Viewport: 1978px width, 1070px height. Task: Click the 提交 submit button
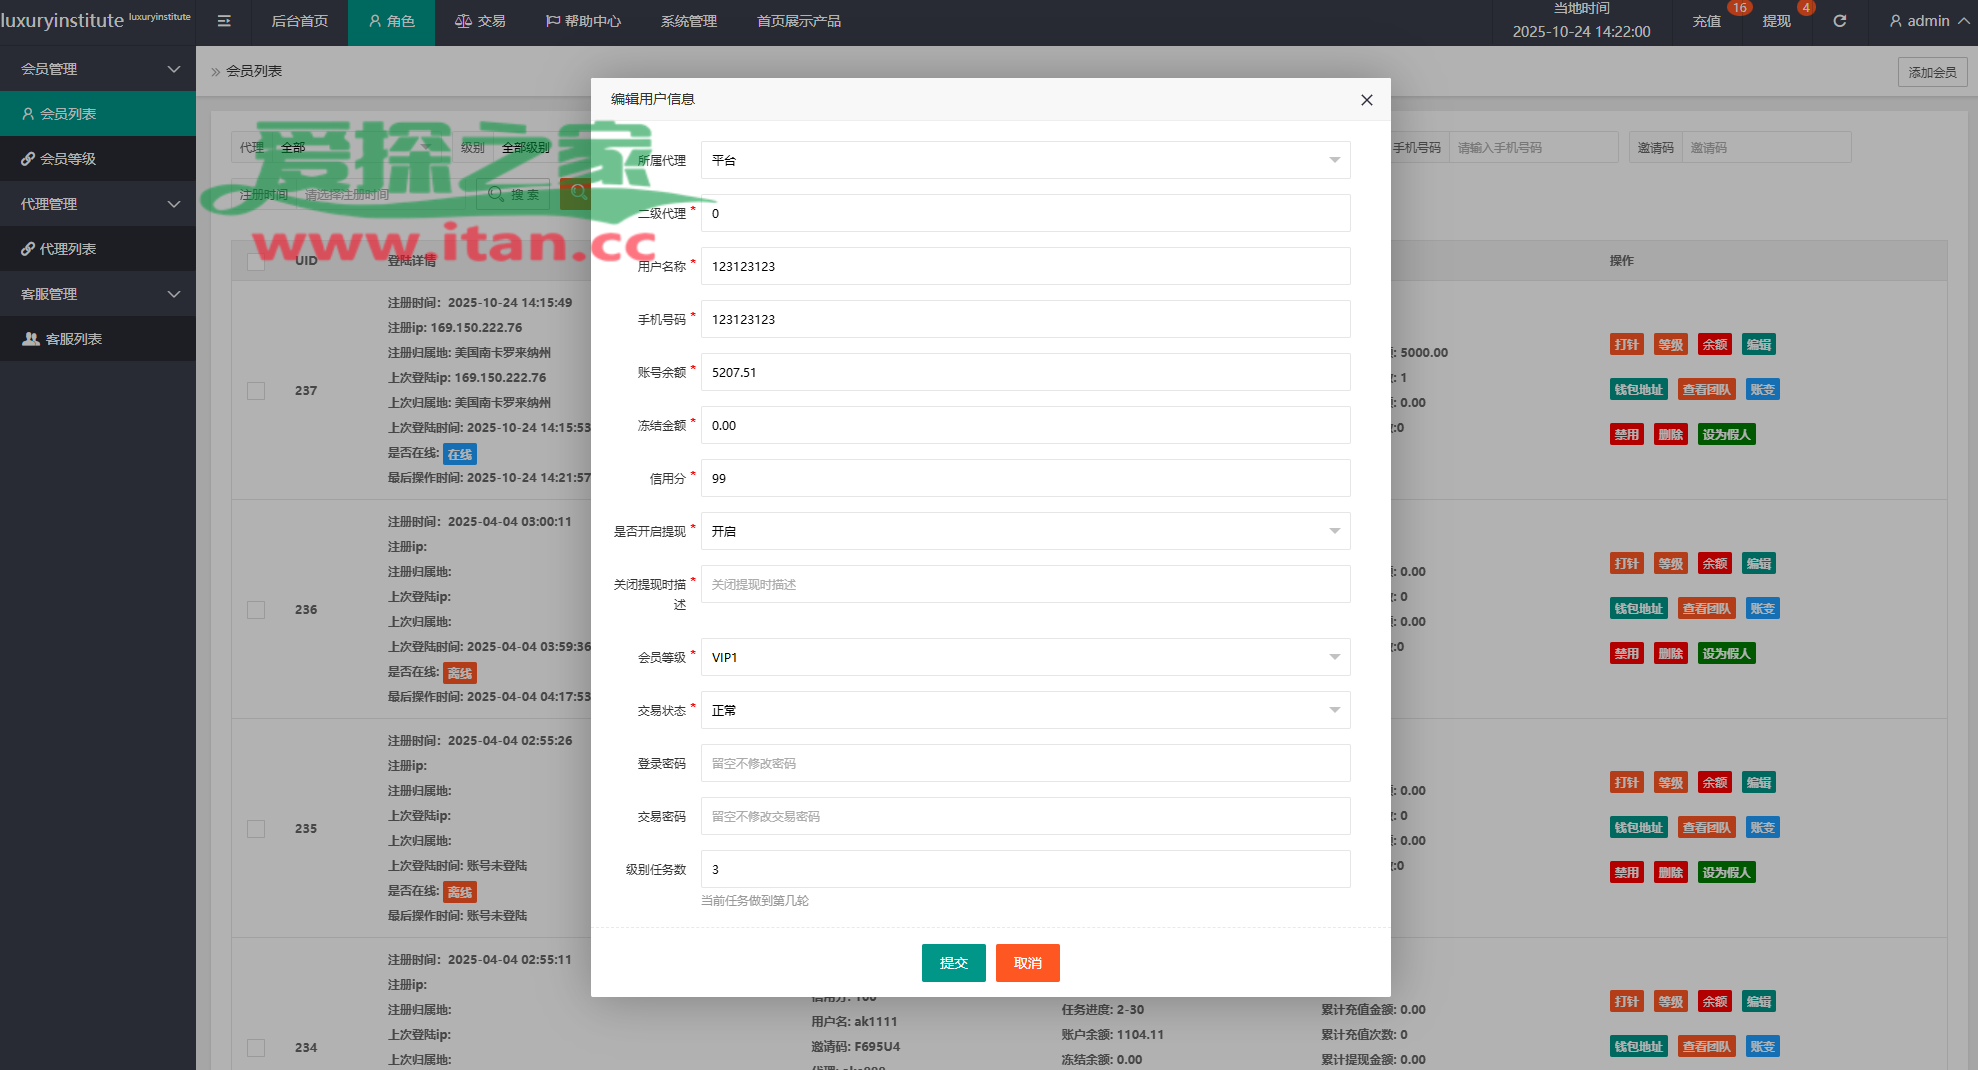tap(953, 963)
